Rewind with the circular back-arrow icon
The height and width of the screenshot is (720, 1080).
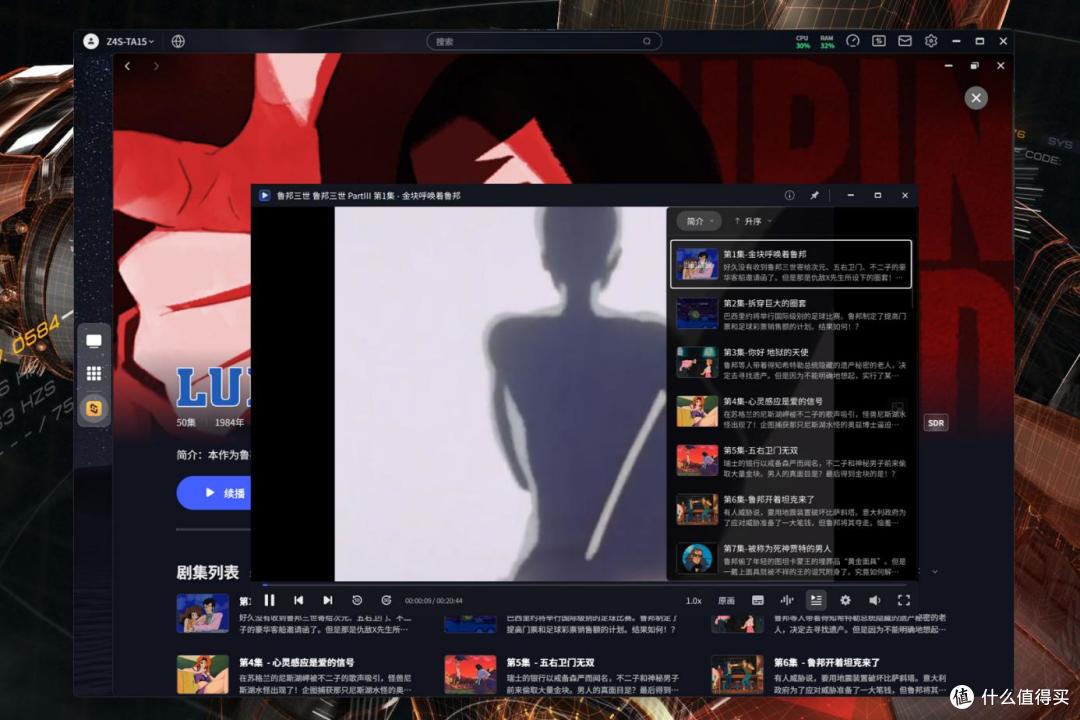(x=357, y=601)
